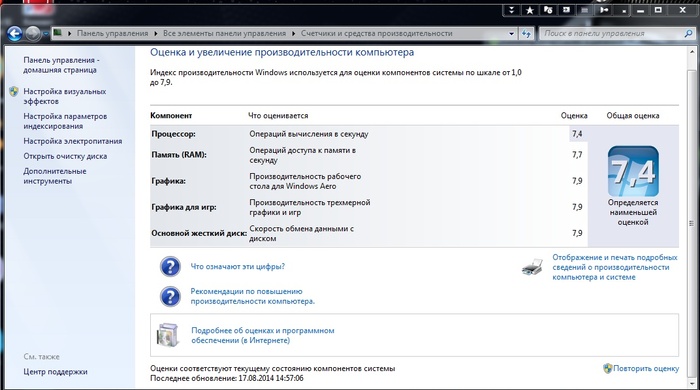This screenshot has height=390, width=700.
Task: Open breadcrumb Счетчики и средства производительности
Action: [376, 33]
